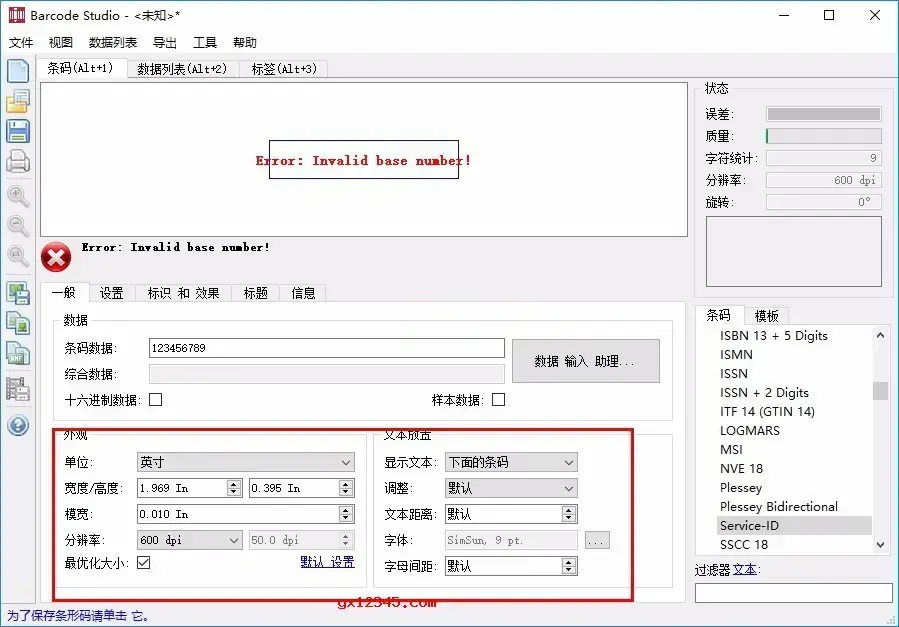
Task: Open the 单位 dropdown showing 英寸
Action: pos(246,462)
